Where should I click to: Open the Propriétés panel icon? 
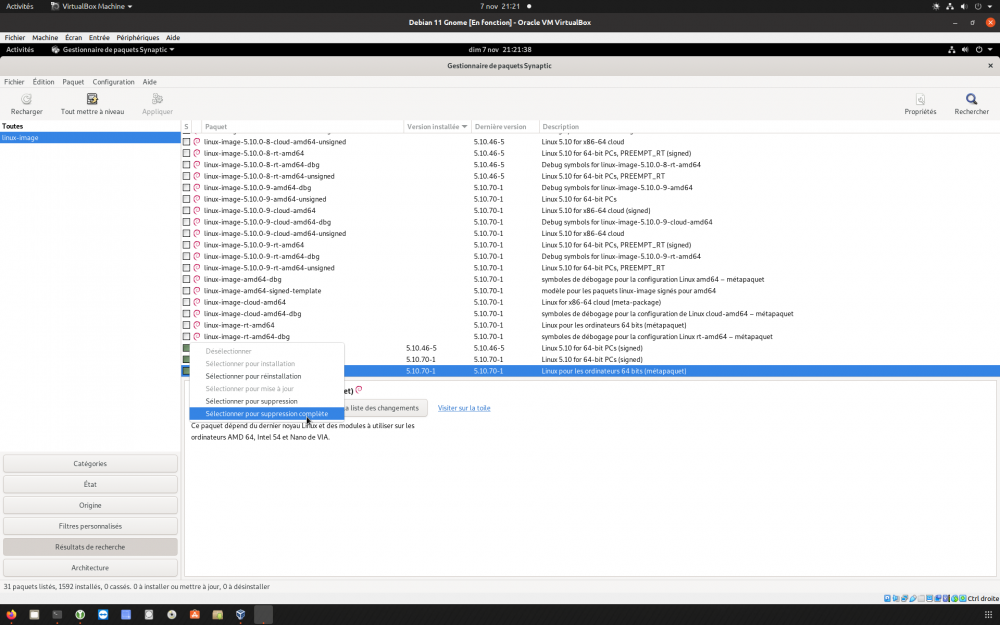[919, 100]
